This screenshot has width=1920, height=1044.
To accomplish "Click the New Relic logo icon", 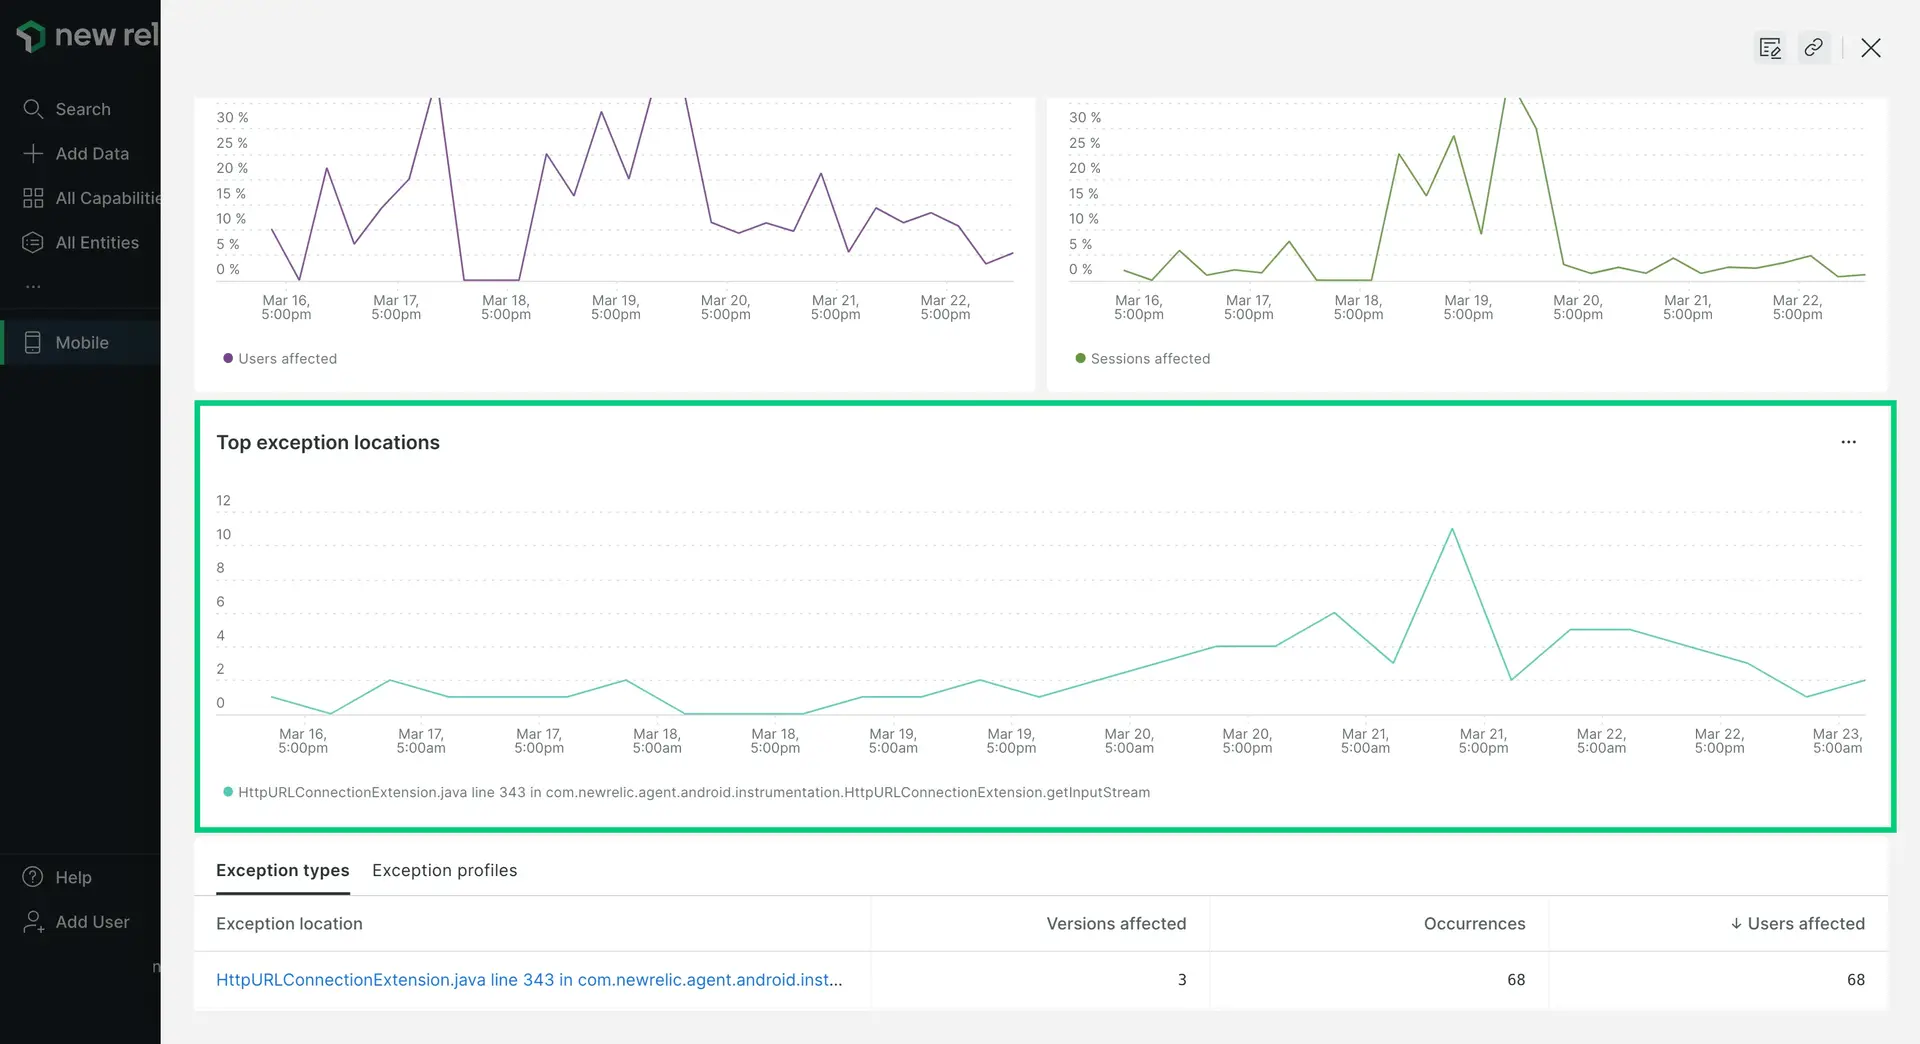I will pos(31,36).
